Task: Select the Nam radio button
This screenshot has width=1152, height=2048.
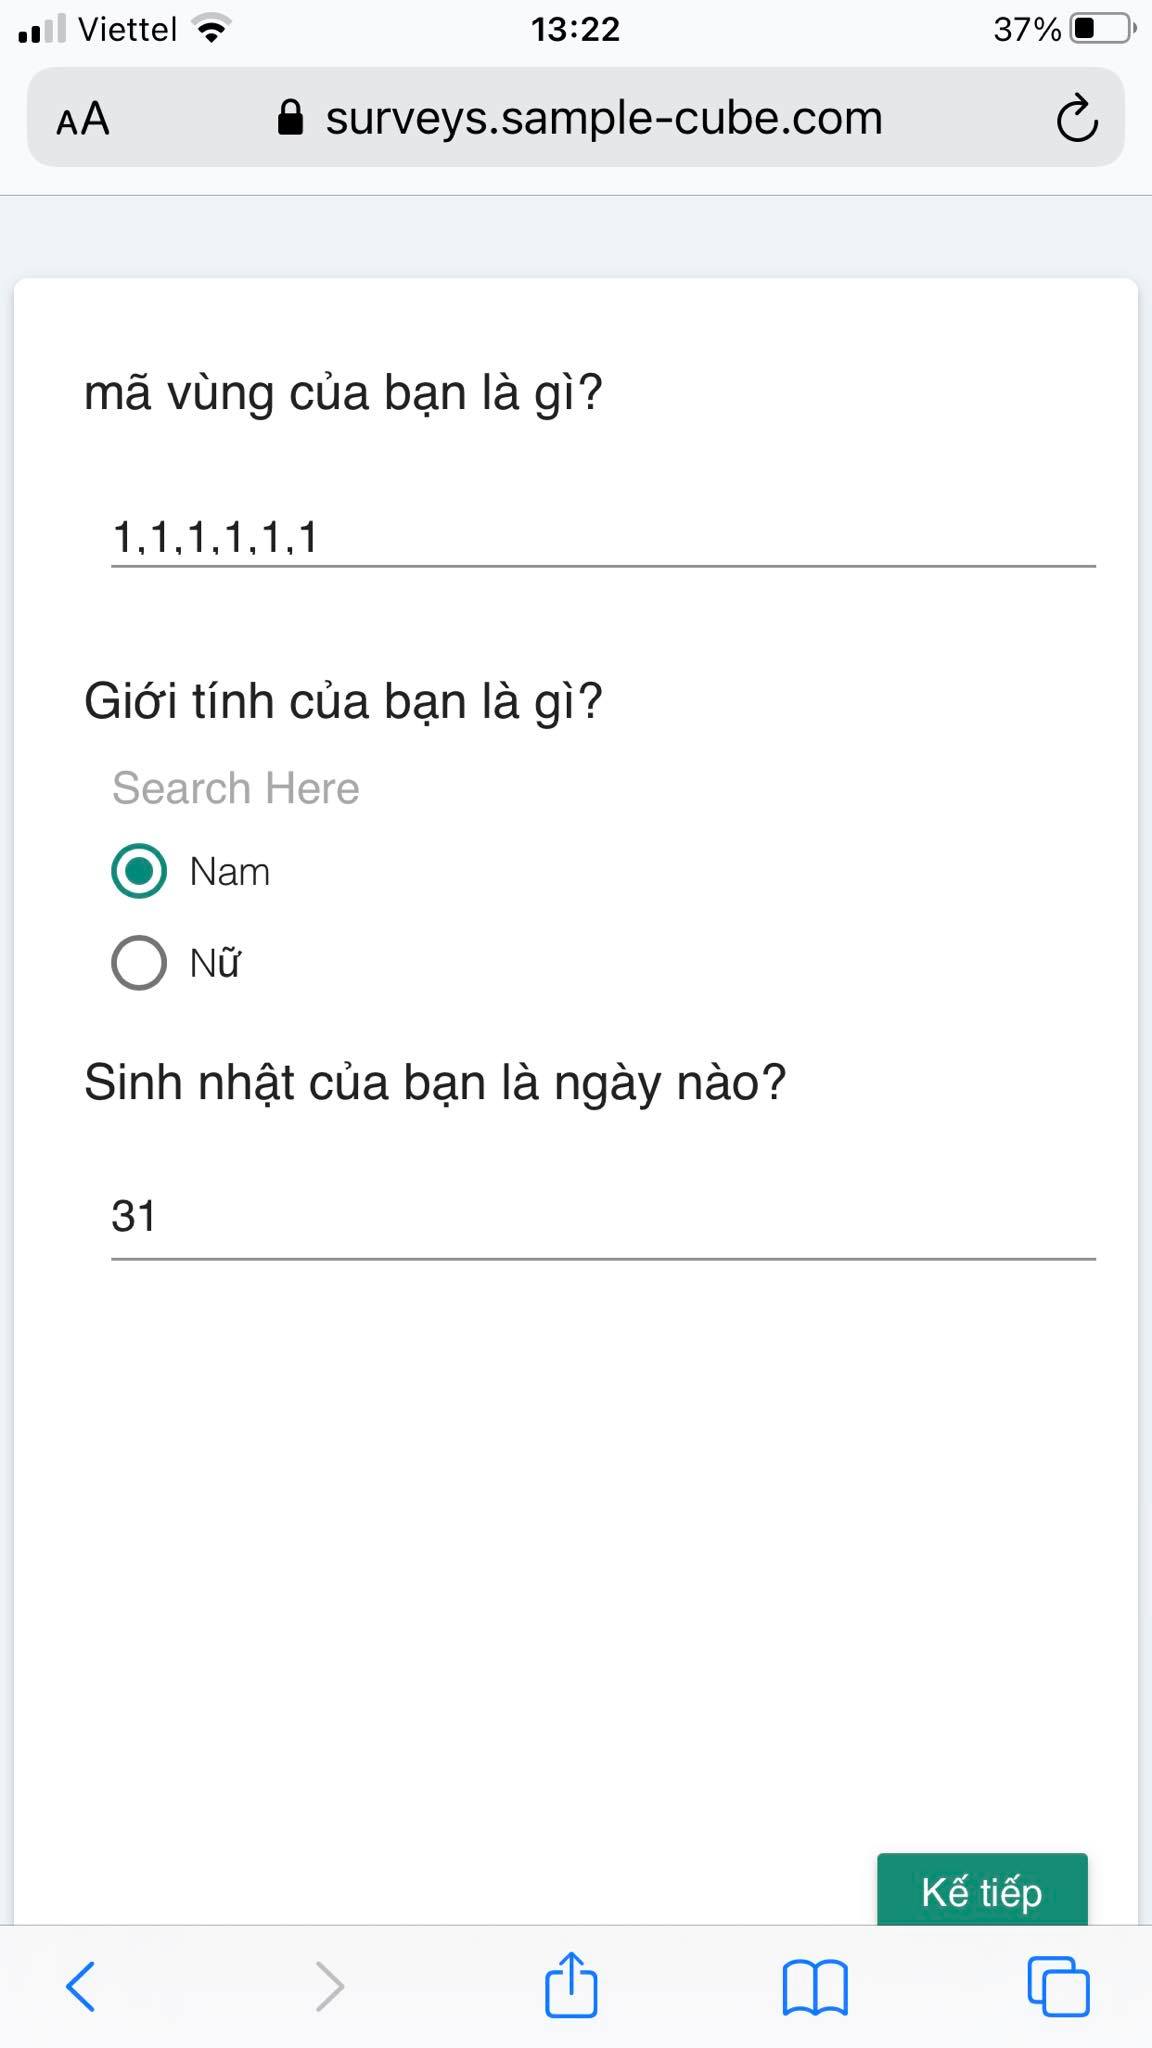Action: (x=139, y=871)
